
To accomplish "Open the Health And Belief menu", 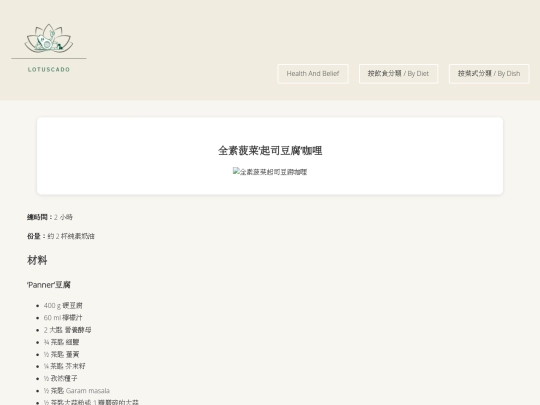I will 313,74.
